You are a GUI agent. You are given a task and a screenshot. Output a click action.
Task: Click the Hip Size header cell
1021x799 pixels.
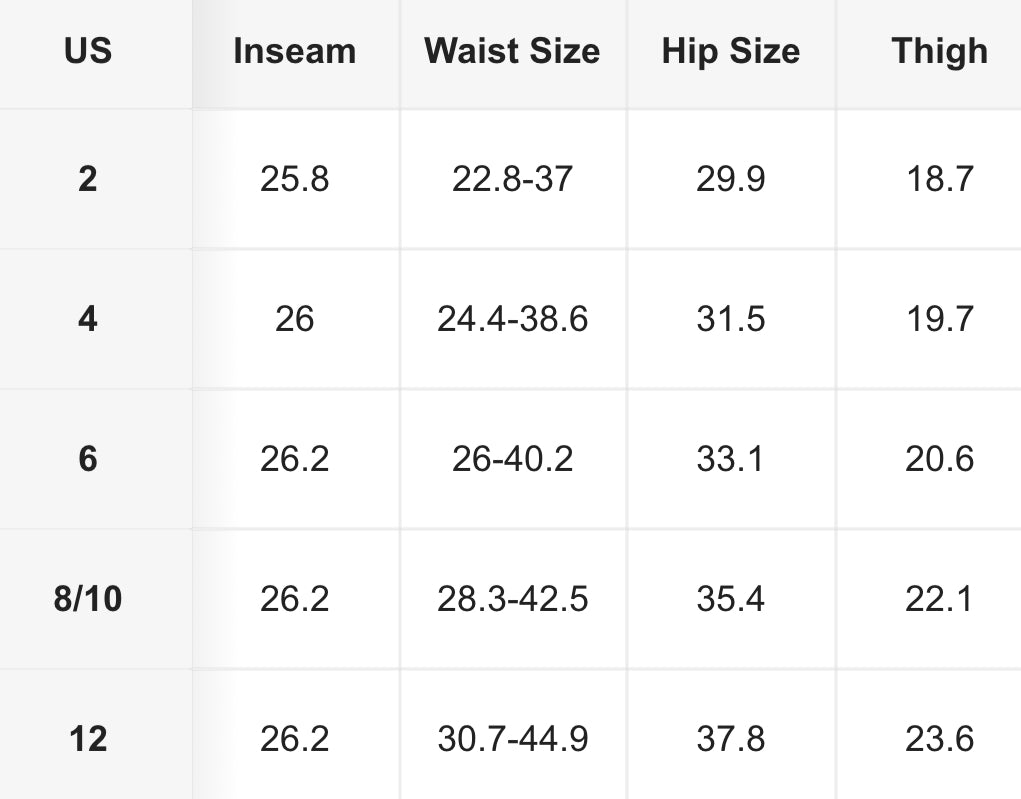coord(730,51)
